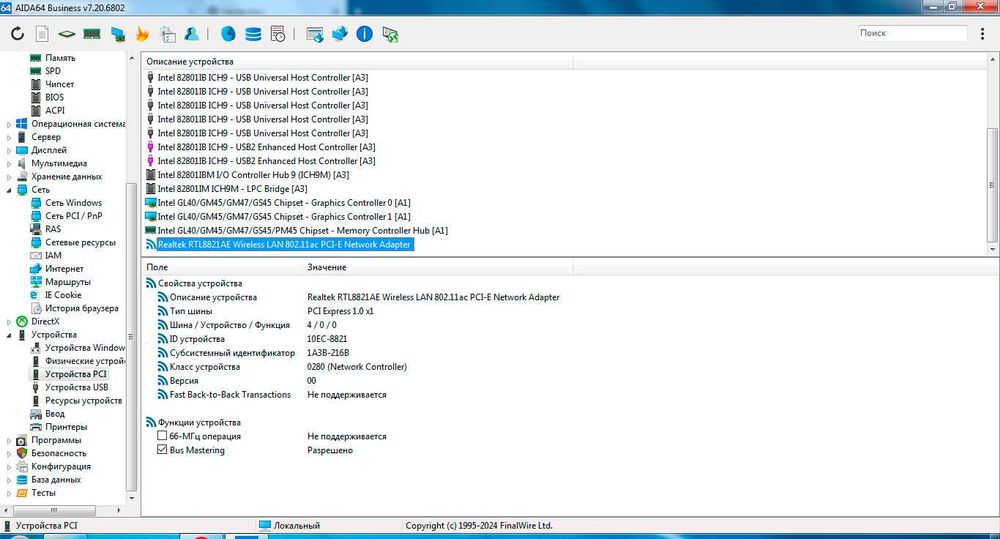Viewport: 1000px width, 539px height.
Task: Expand the Операционная система node
Action: coord(9,124)
